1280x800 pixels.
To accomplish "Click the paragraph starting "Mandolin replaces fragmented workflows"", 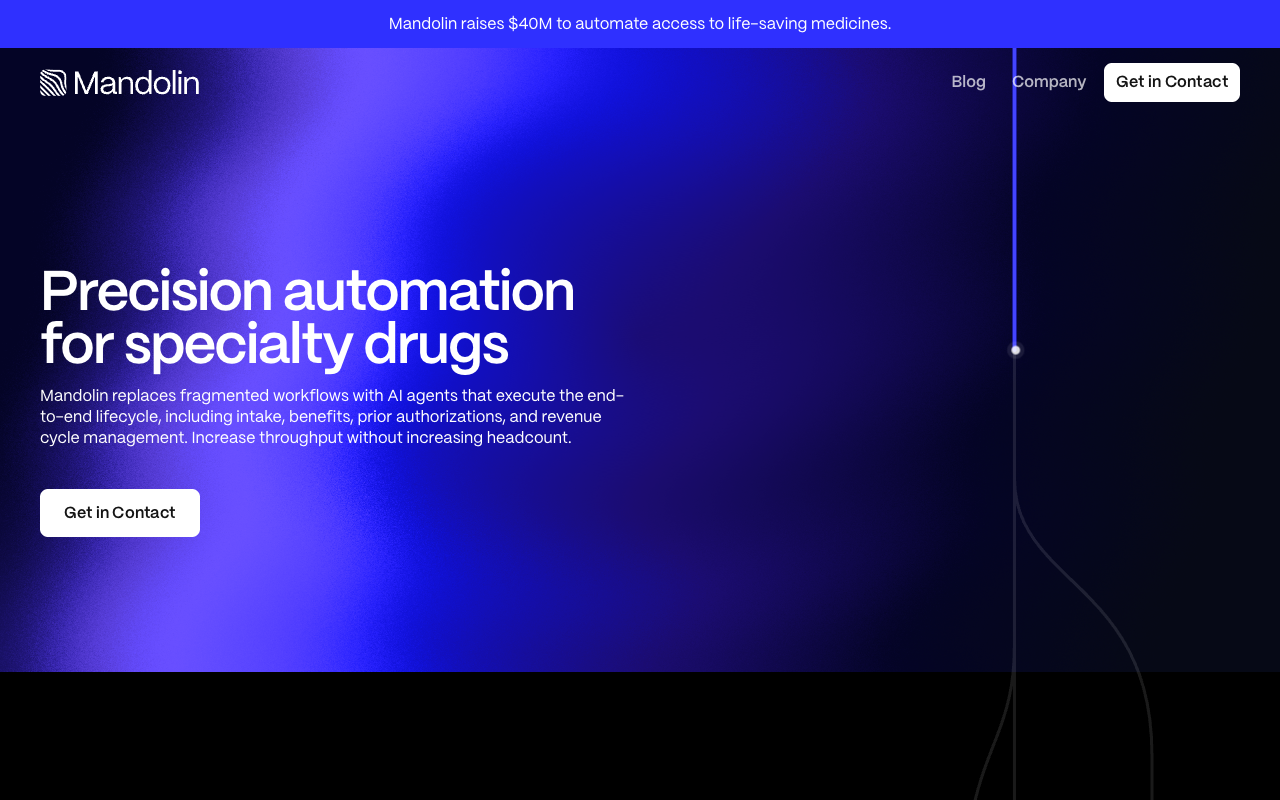I will (x=332, y=417).
